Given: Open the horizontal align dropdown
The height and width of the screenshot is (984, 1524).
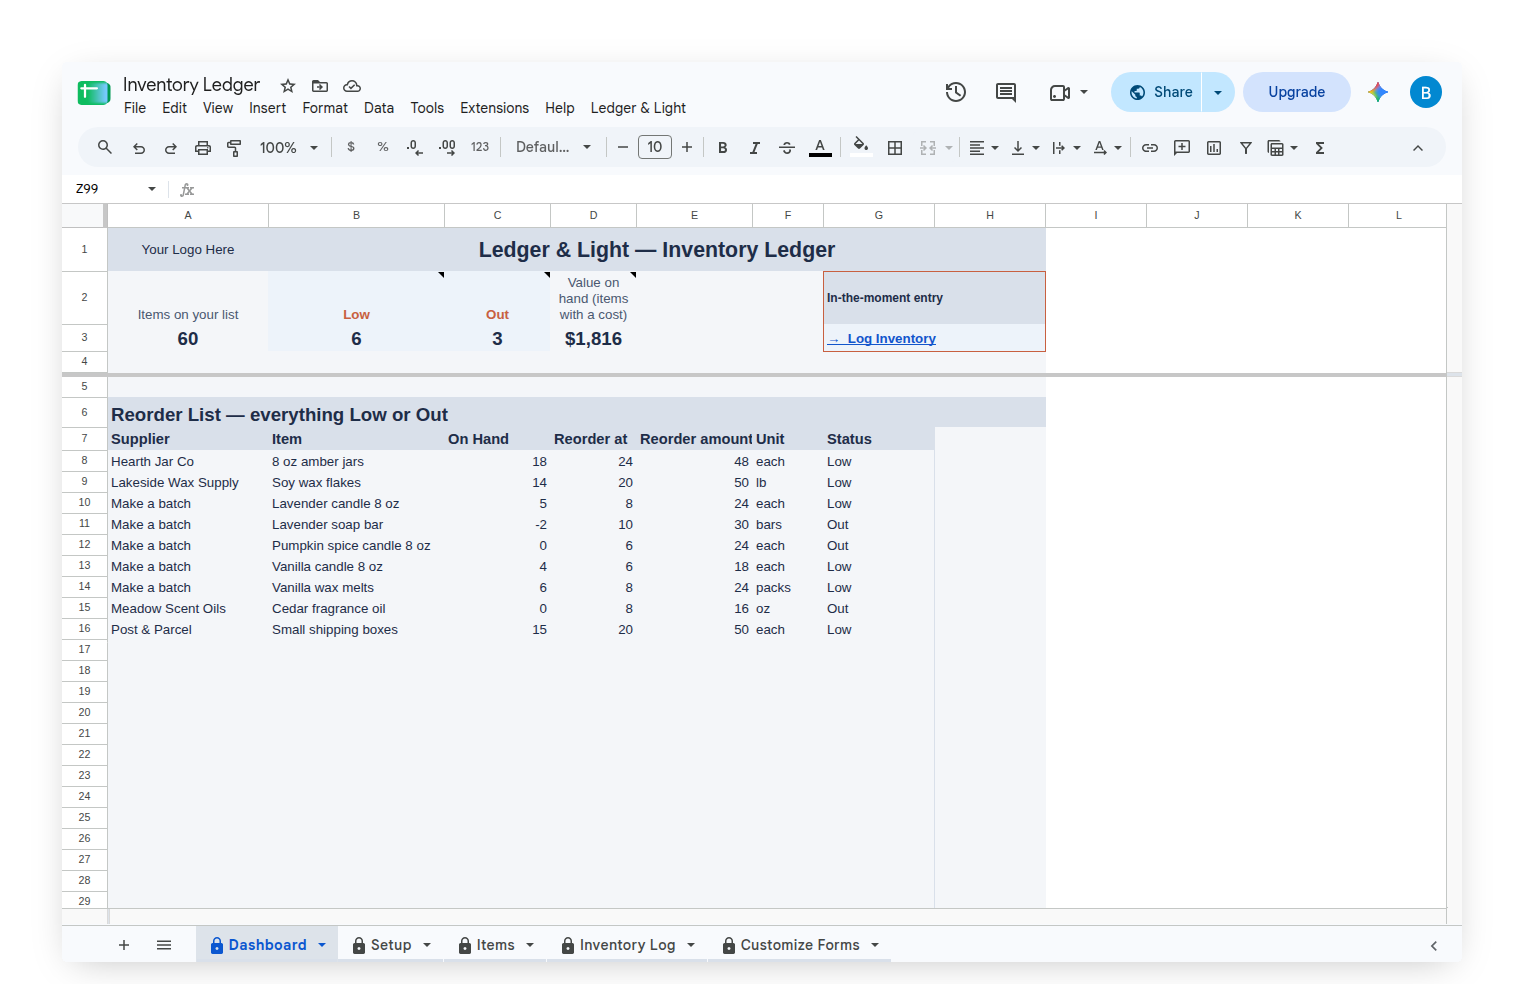Looking at the screenshot, I should tap(984, 148).
